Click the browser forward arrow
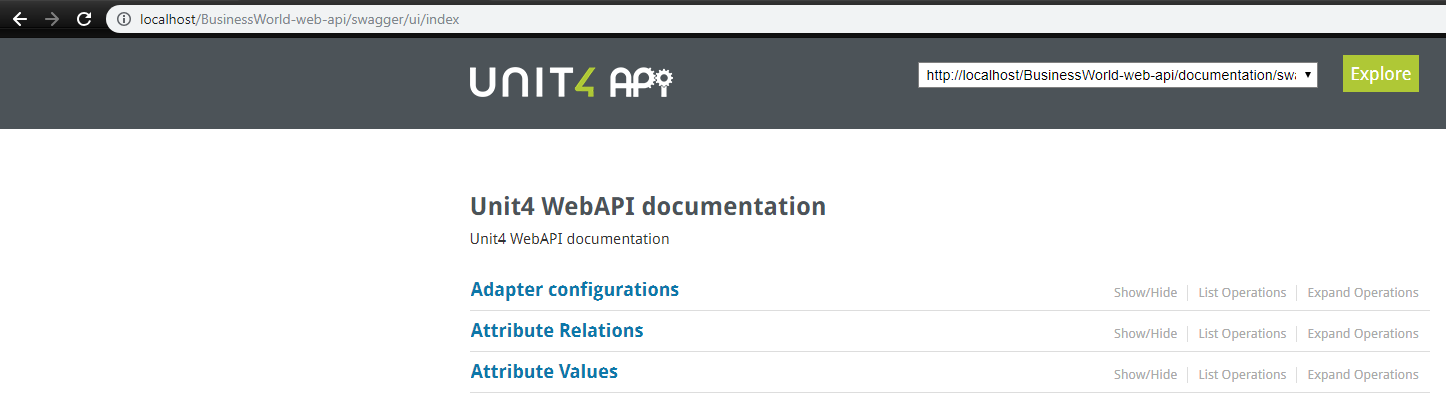 coord(52,19)
